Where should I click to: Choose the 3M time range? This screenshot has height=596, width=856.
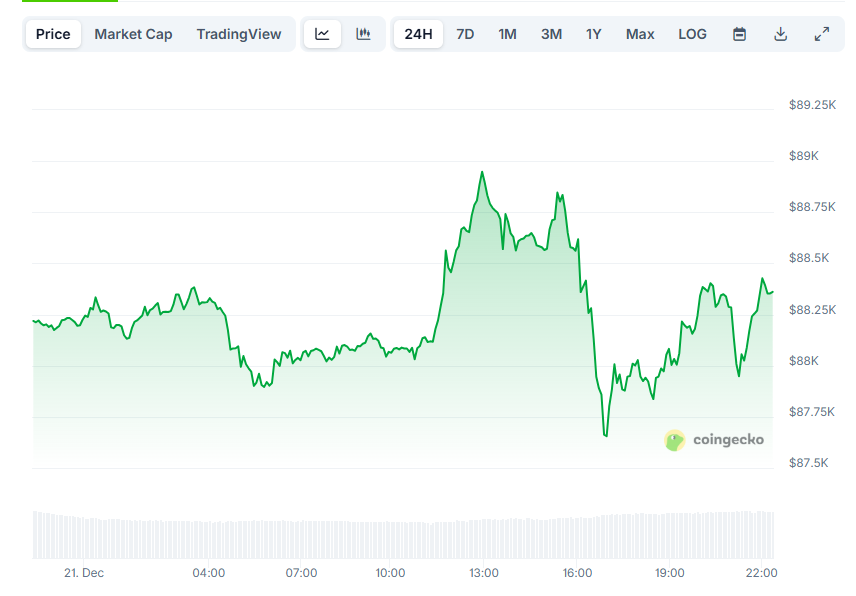pos(551,34)
